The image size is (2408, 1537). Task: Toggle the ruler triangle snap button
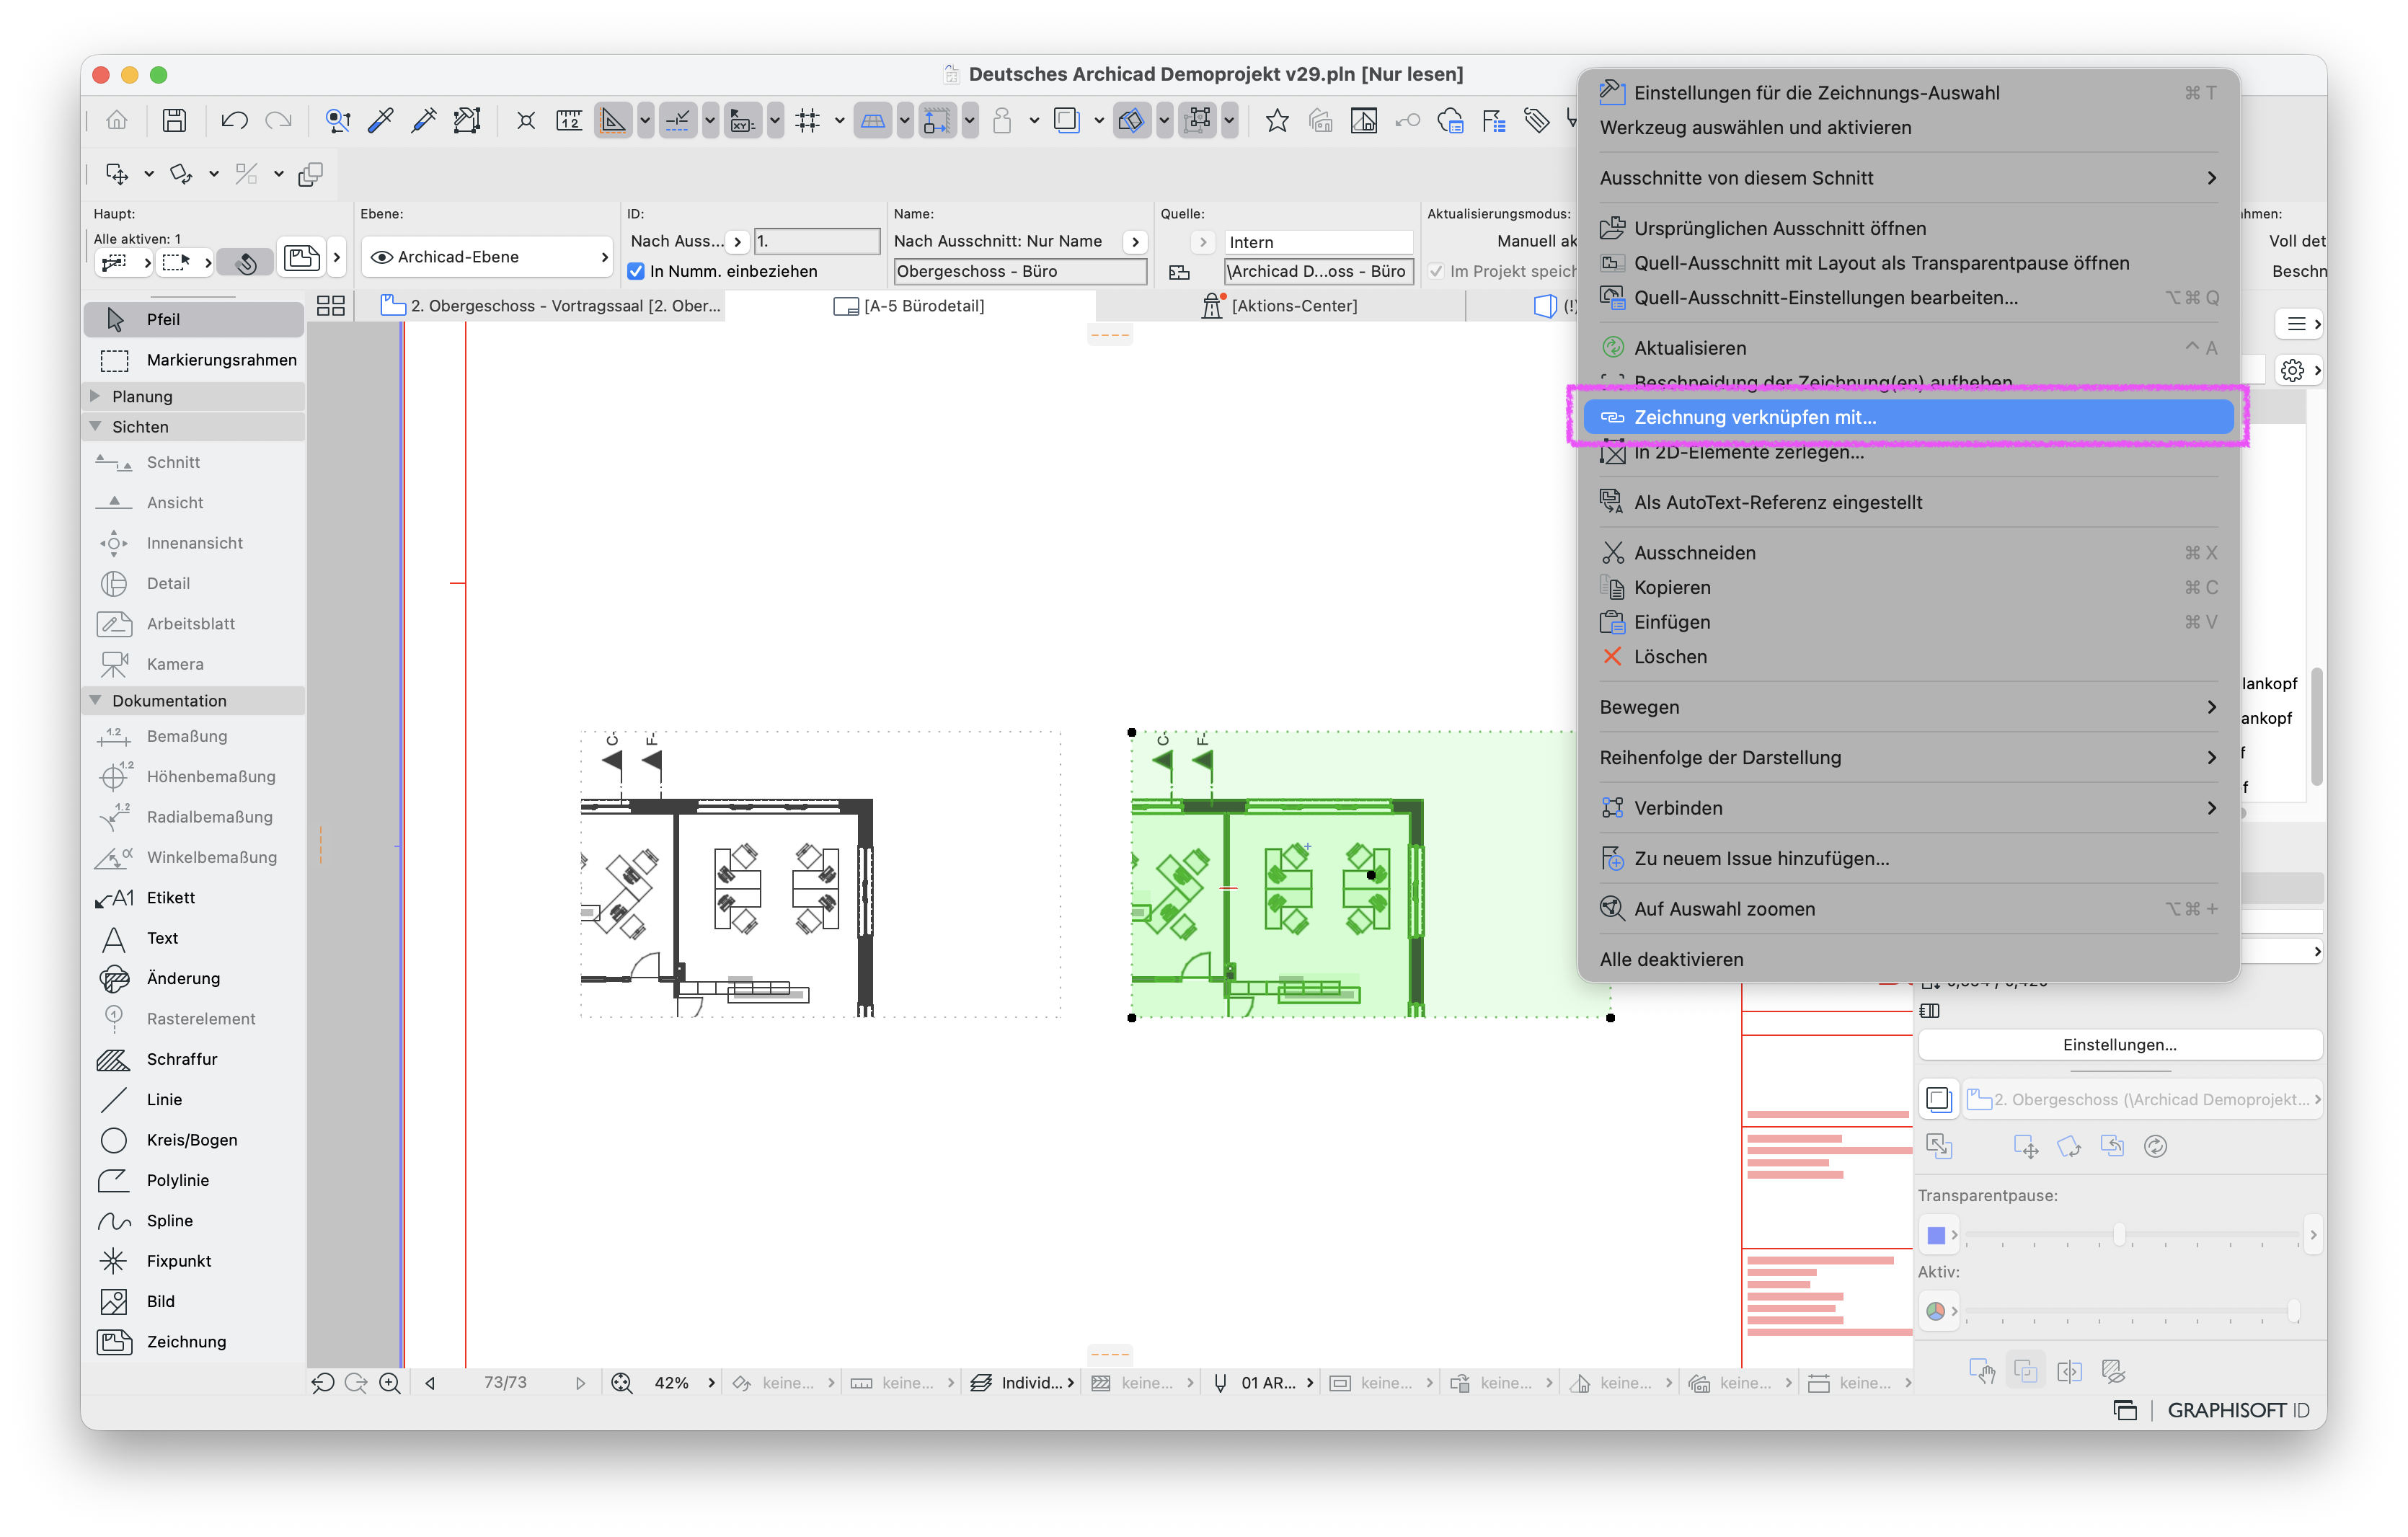612,121
